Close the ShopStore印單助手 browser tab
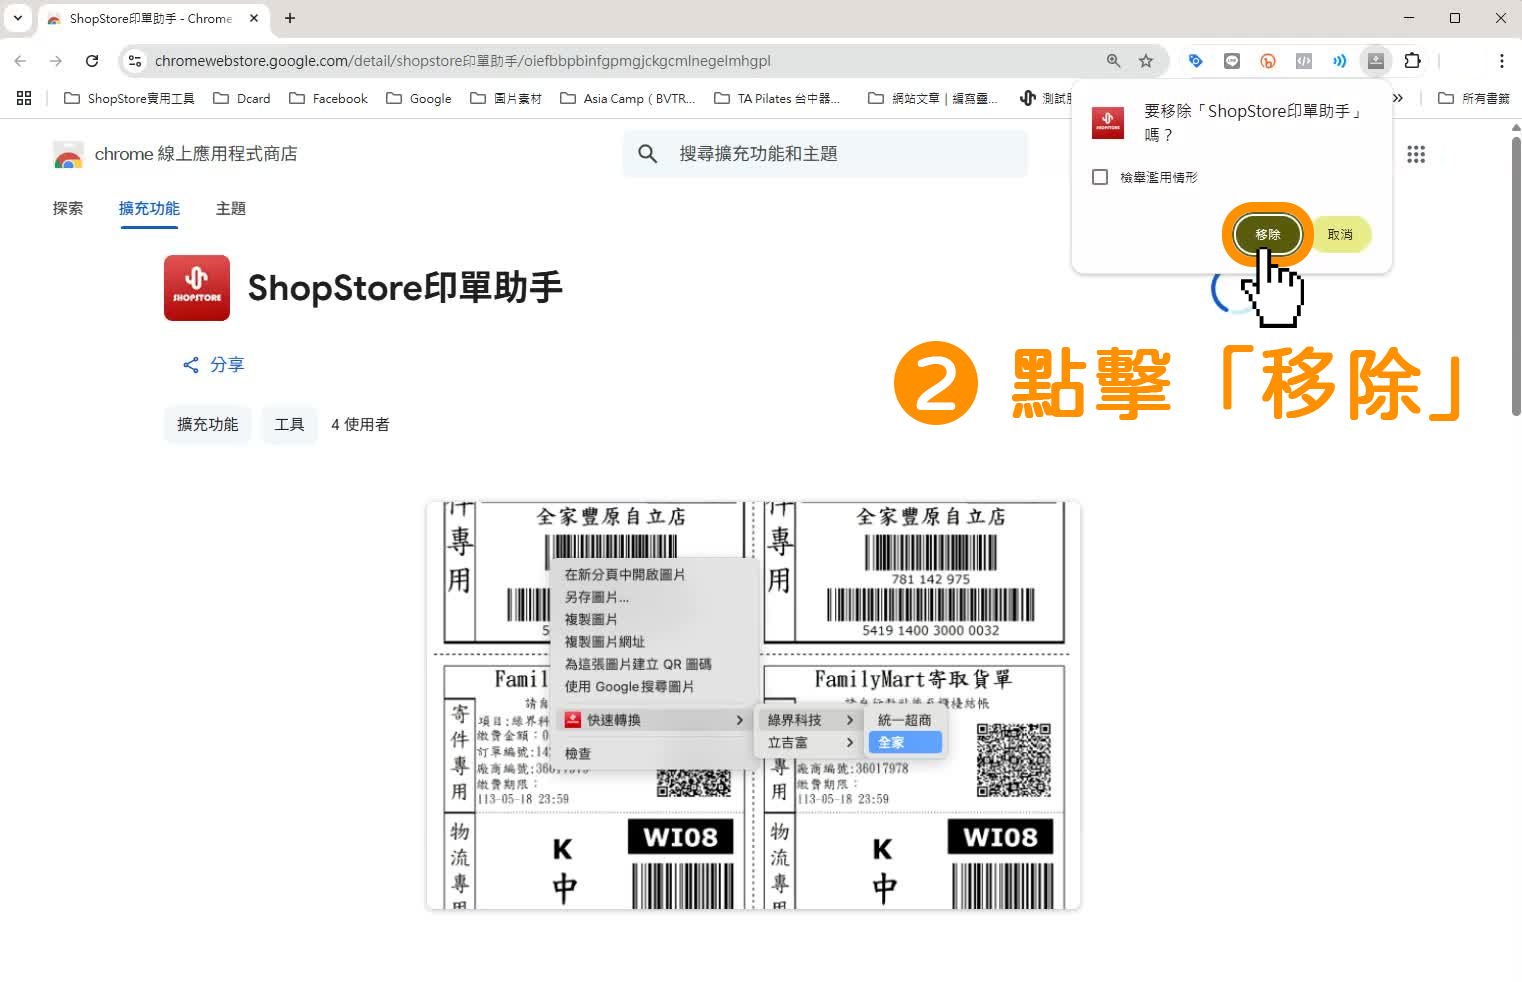The height and width of the screenshot is (982, 1522). [254, 18]
